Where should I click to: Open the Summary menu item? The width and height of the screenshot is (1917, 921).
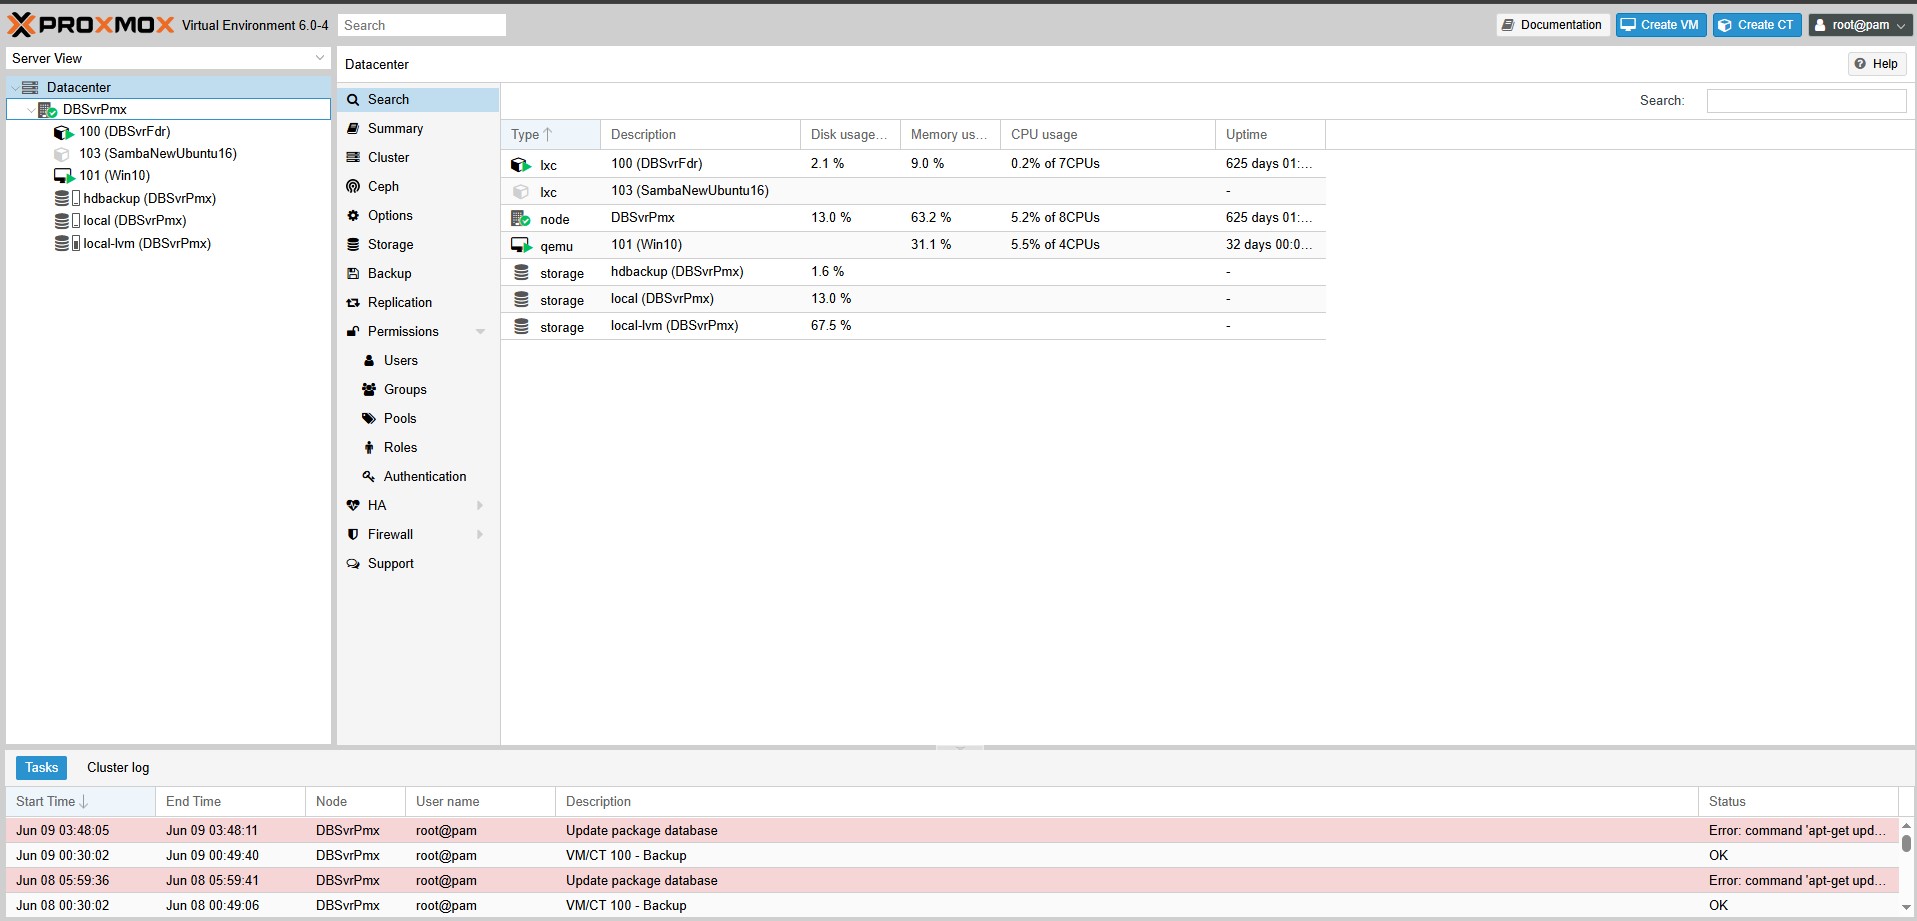tap(395, 128)
